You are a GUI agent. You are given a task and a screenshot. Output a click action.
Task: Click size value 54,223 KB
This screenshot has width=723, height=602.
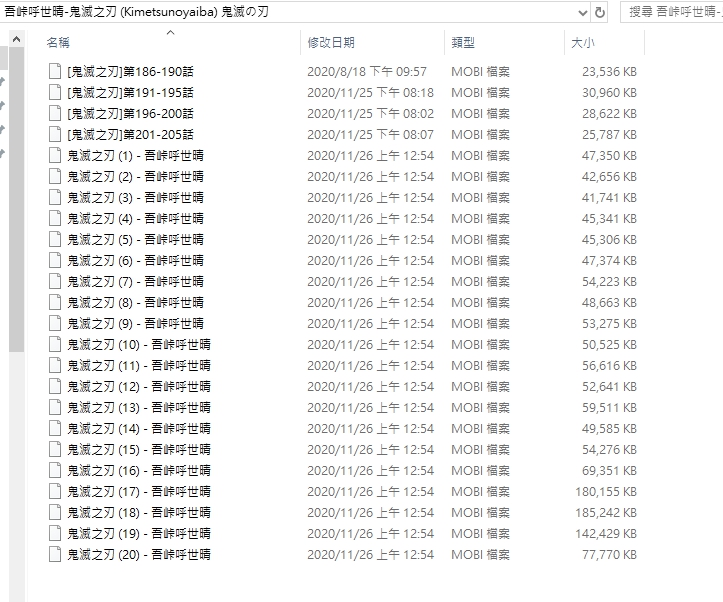click(x=609, y=282)
